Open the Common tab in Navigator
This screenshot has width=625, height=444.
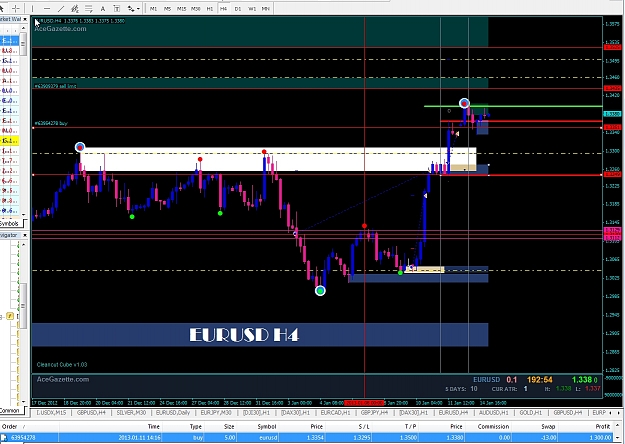[x=10, y=410]
